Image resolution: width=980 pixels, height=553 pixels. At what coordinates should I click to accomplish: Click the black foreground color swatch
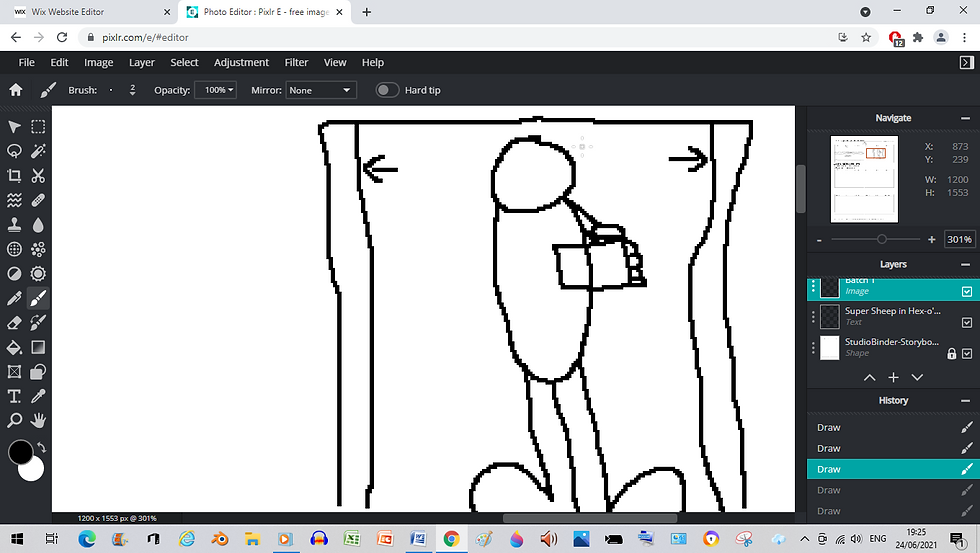pyautogui.click(x=20, y=452)
